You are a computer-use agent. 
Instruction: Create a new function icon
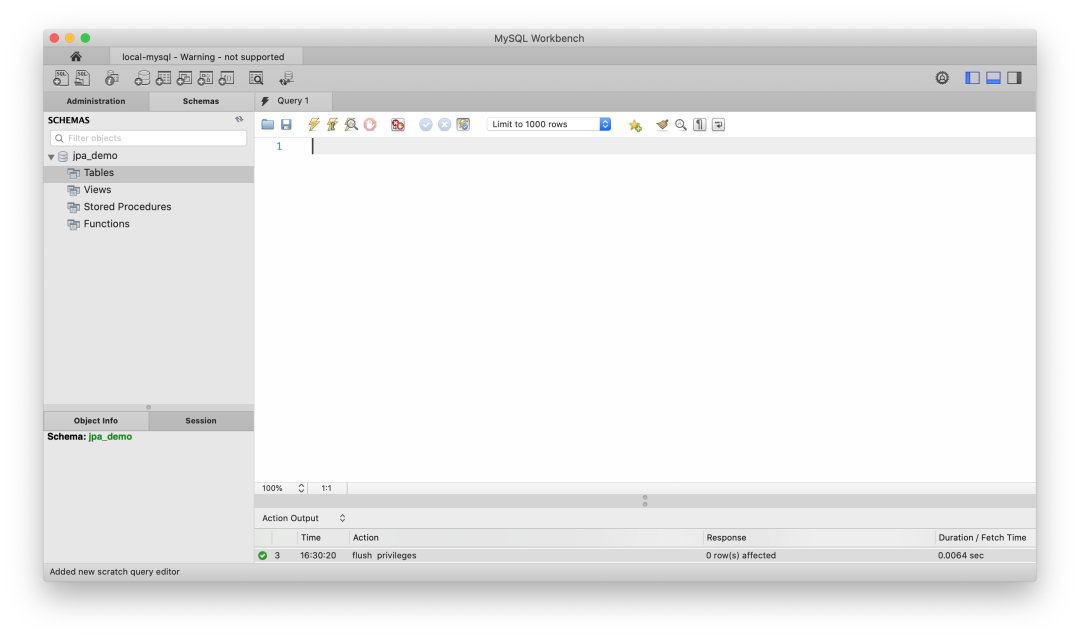pyautogui.click(x=226, y=78)
